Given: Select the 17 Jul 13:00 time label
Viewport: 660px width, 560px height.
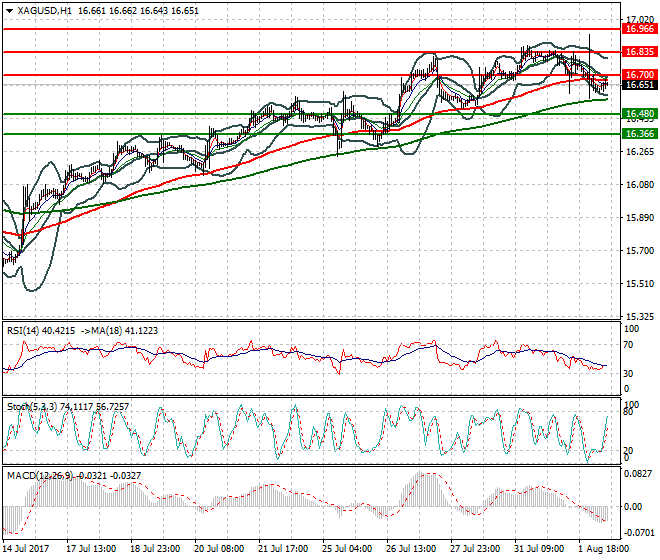Looking at the screenshot, I should tap(91, 549).
